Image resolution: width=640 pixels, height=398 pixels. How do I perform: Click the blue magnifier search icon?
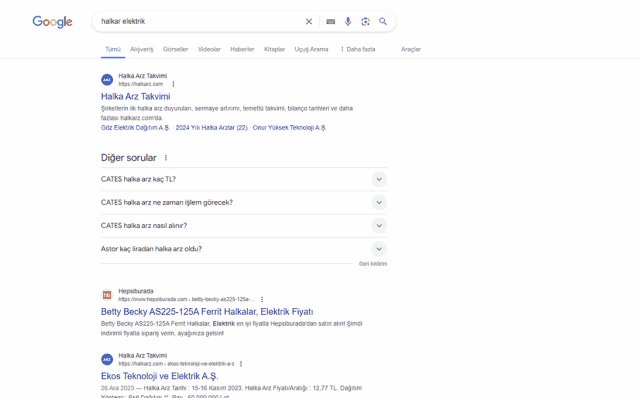click(383, 21)
